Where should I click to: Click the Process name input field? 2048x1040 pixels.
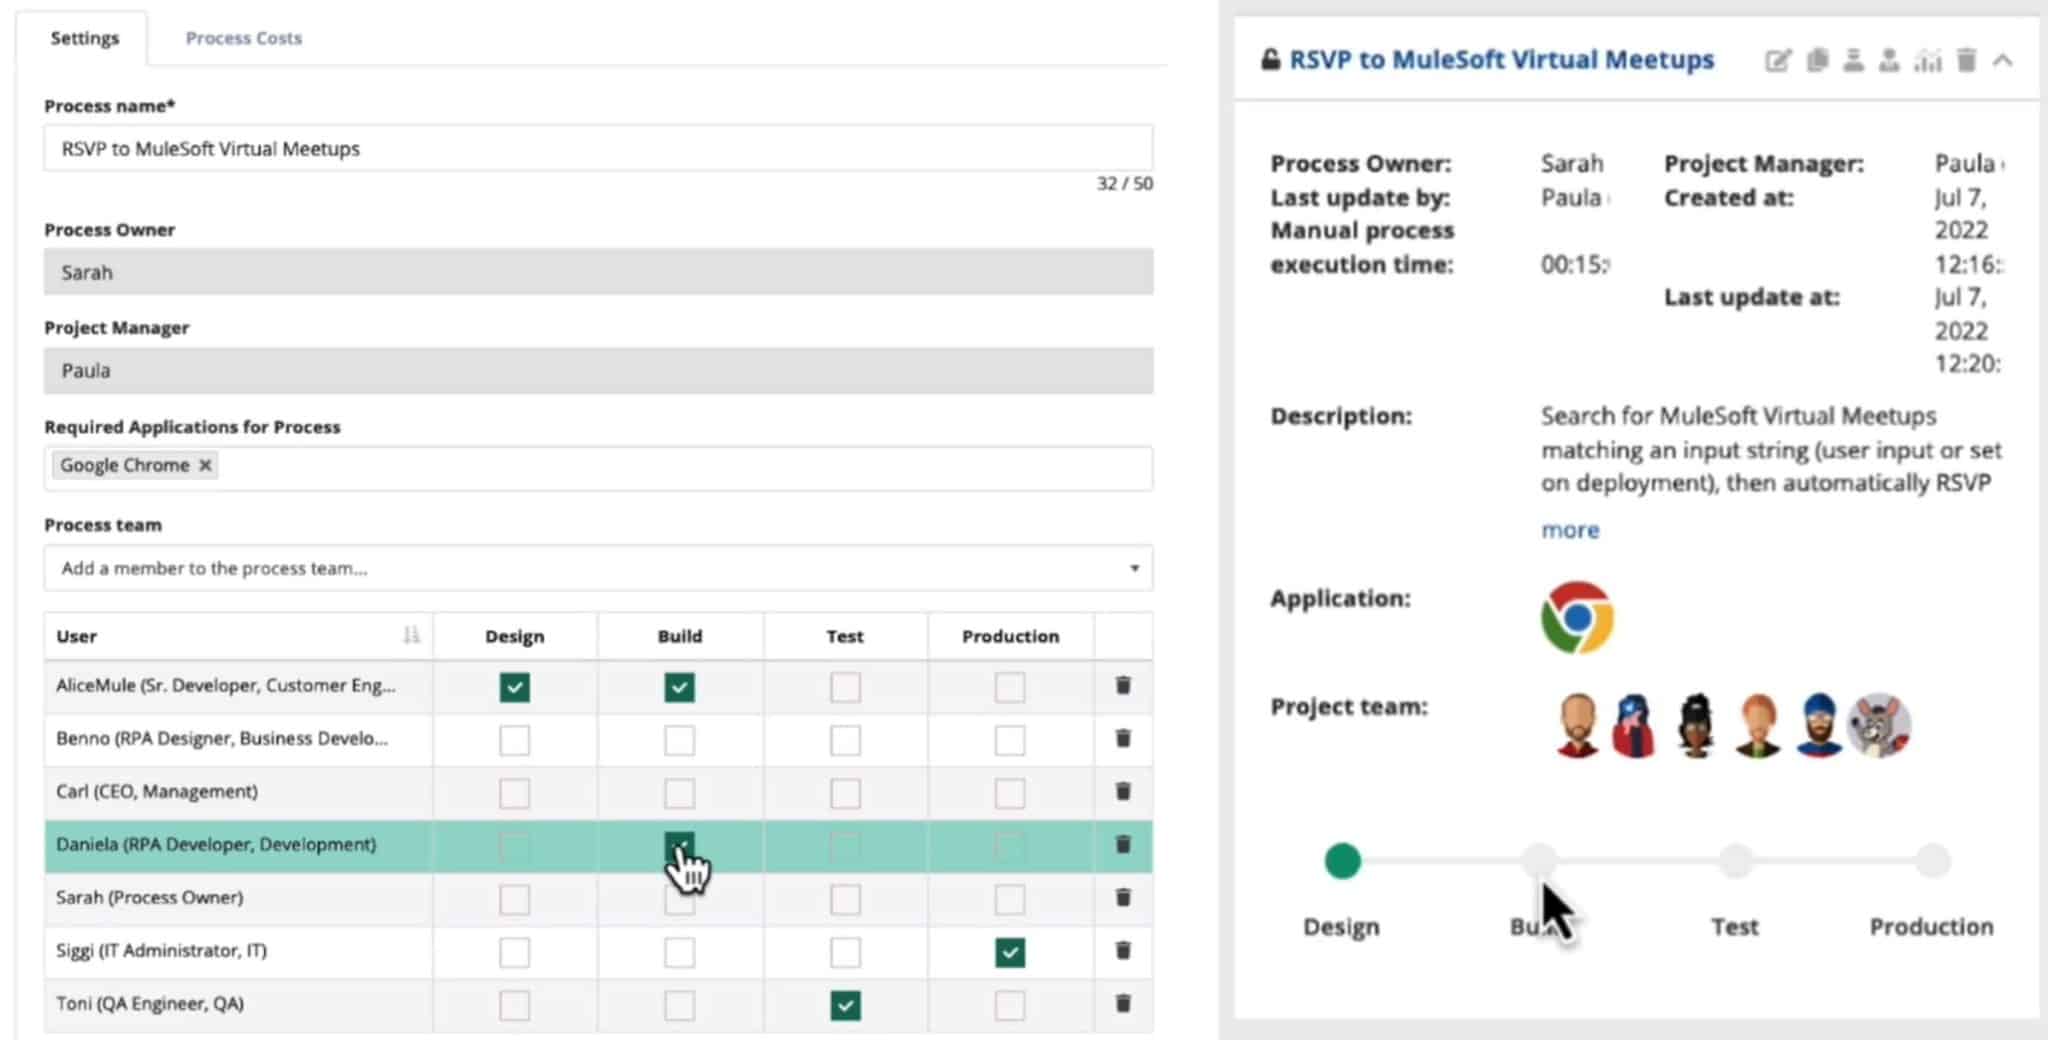point(598,148)
